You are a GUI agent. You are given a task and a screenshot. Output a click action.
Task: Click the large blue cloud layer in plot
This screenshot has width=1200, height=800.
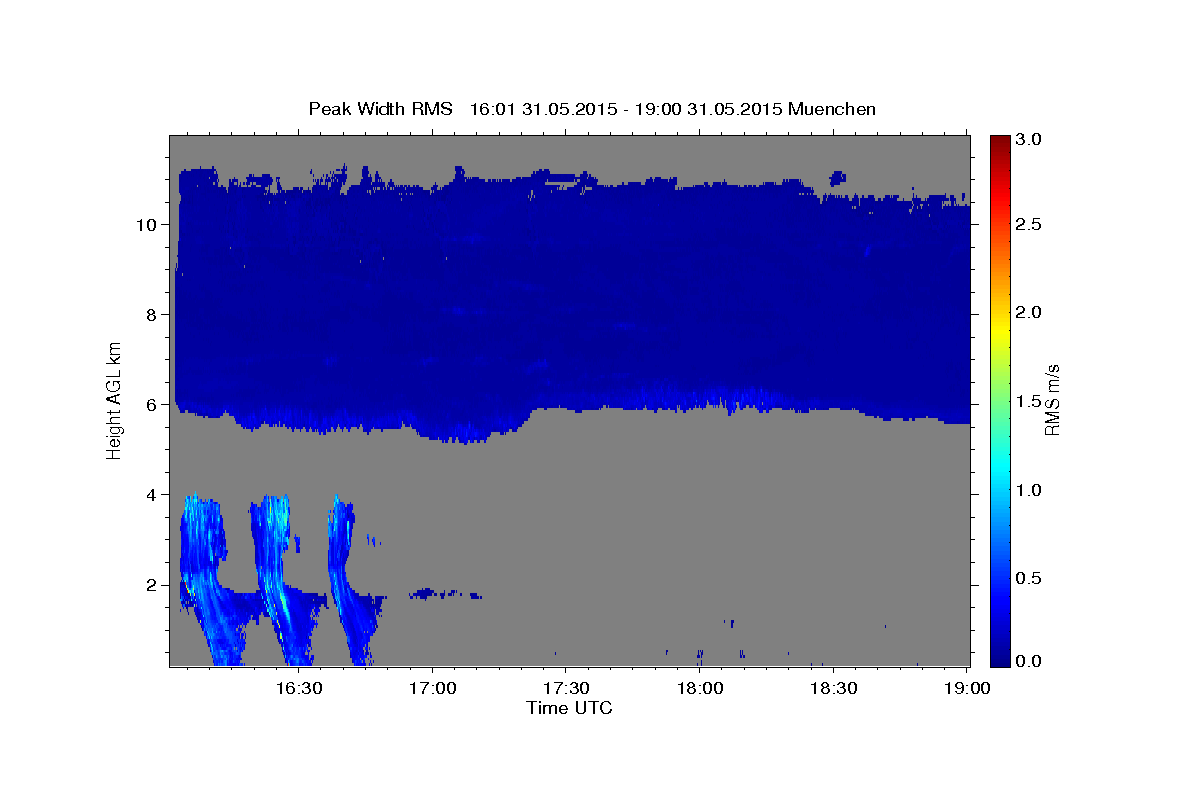tap(572, 305)
